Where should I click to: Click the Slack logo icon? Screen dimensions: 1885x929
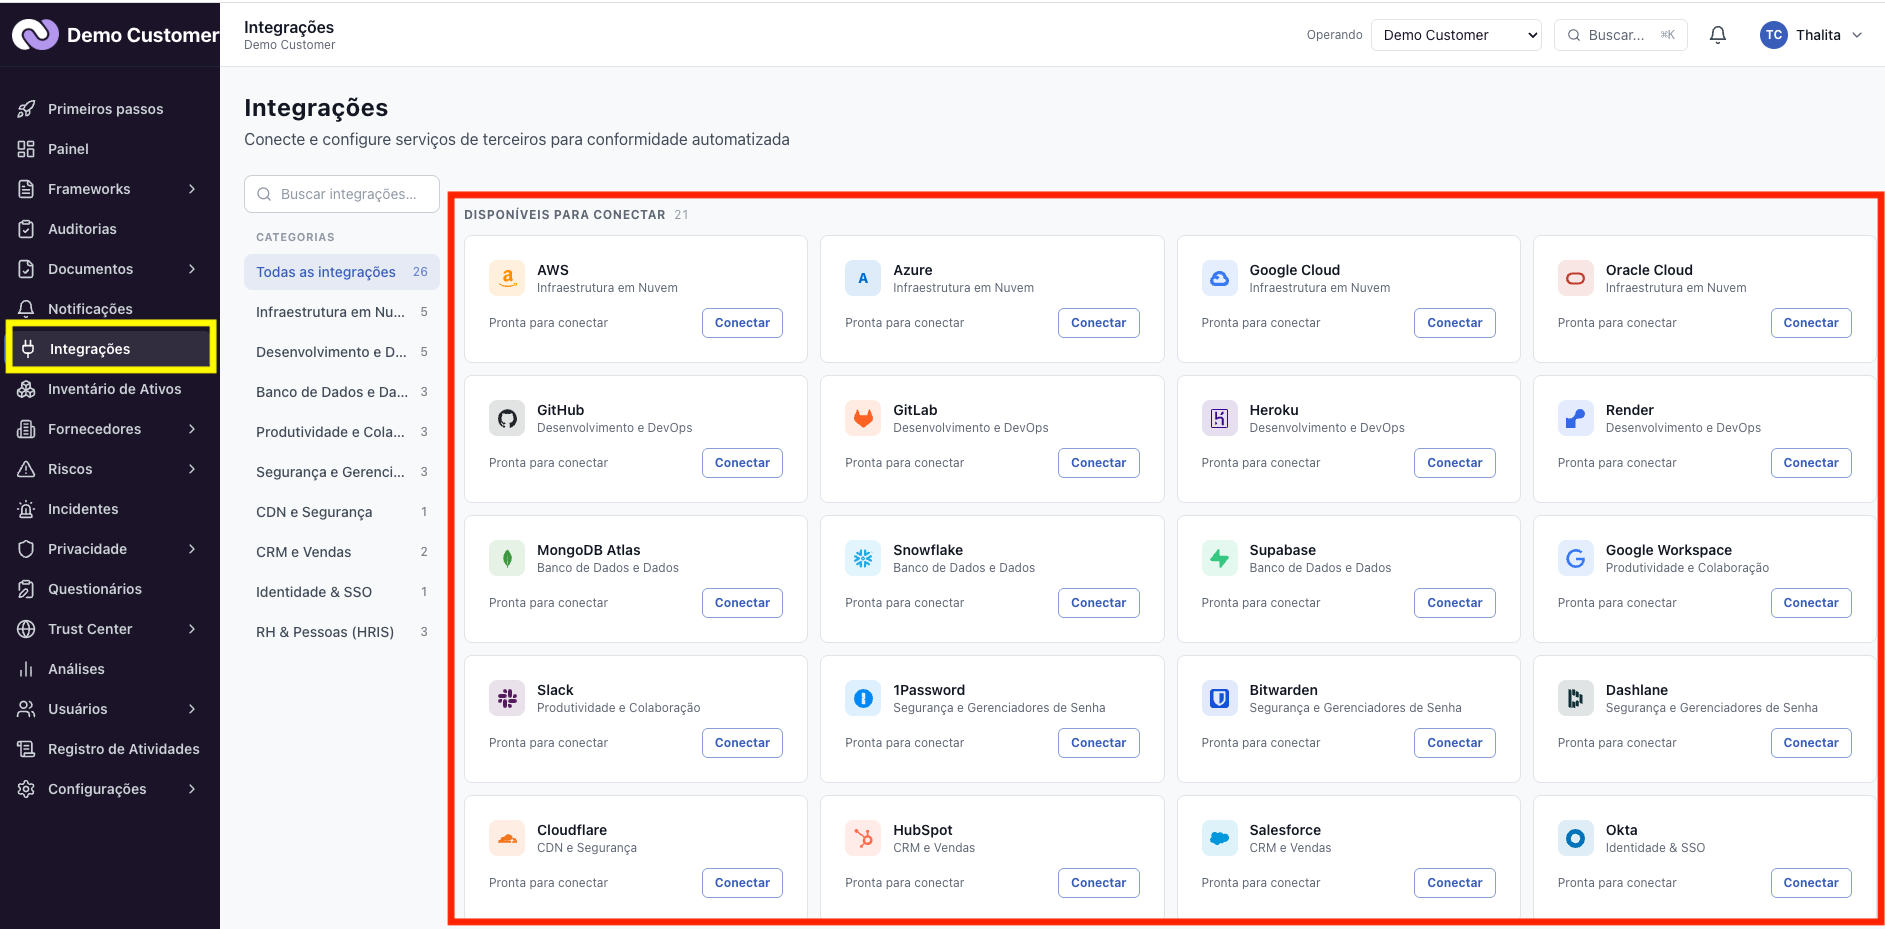(507, 698)
